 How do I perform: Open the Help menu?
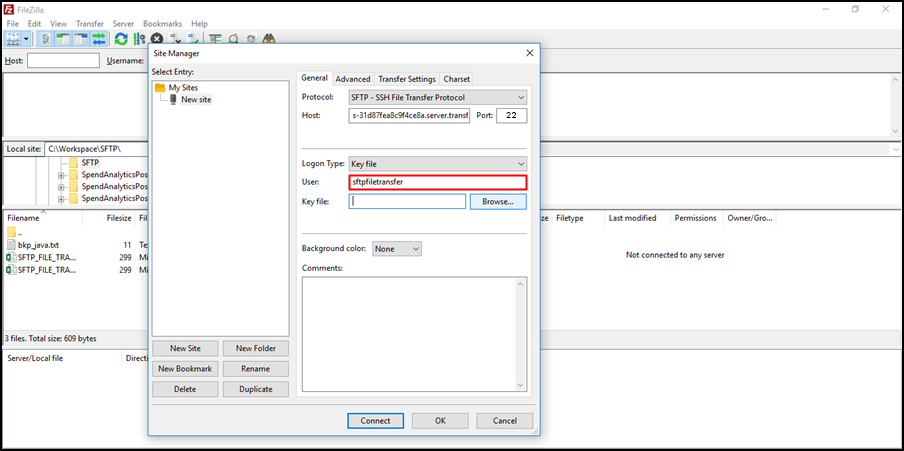point(199,24)
